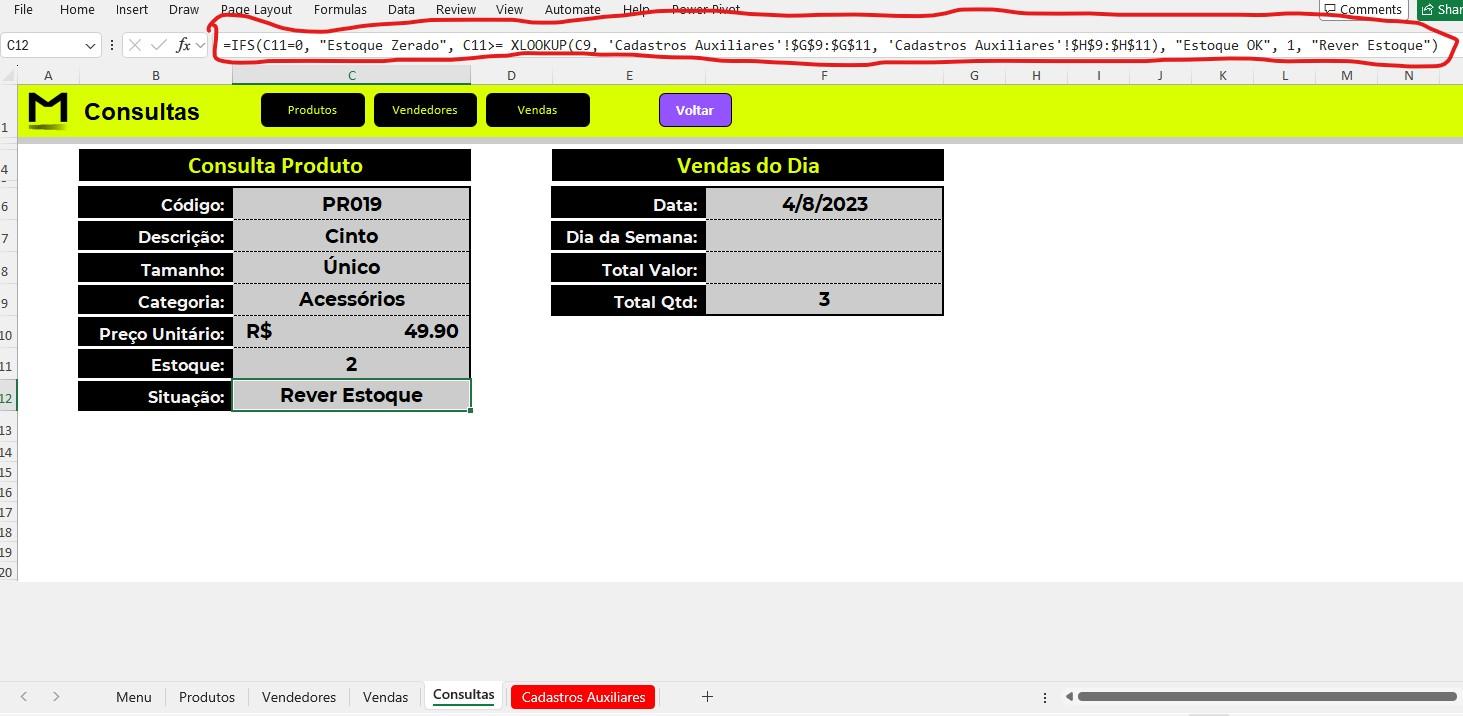Select column C header
Viewport: 1463px width, 716px height.
click(351, 75)
